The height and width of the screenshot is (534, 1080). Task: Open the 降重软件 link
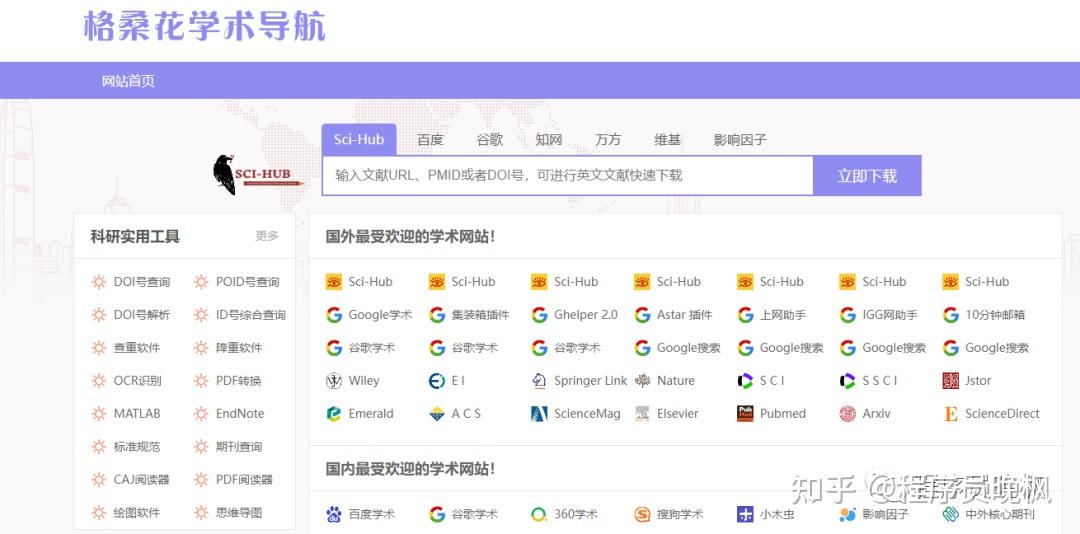(x=239, y=348)
